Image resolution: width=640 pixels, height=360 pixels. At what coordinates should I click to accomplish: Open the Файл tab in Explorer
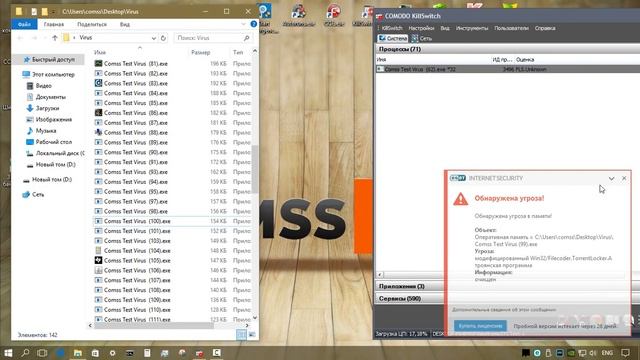[24, 24]
